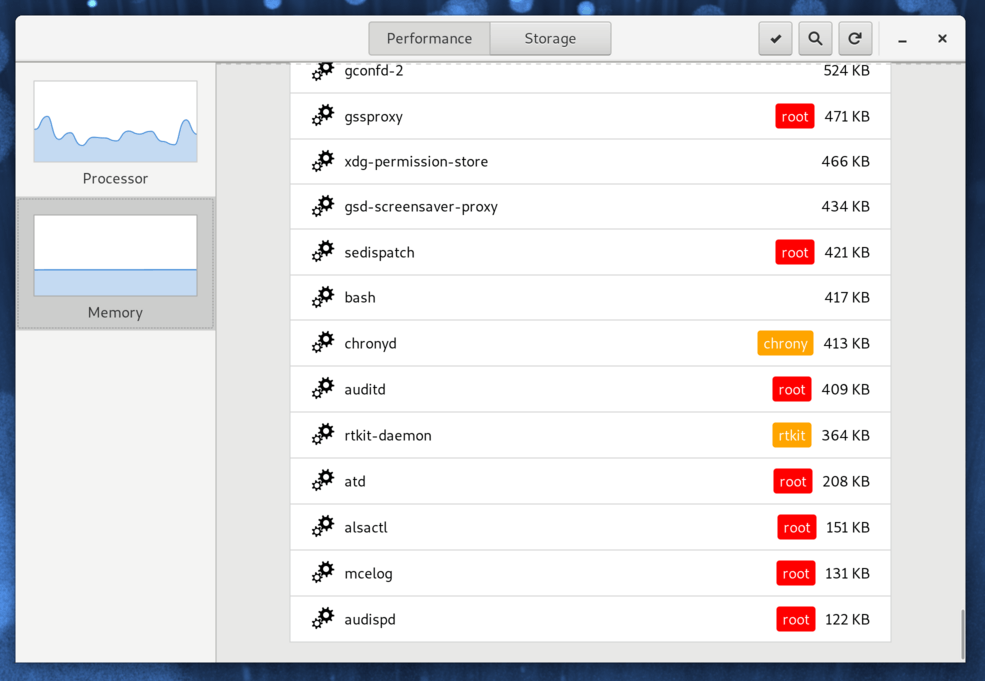Select the auditd process name
Image resolution: width=985 pixels, height=681 pixels.
(365, 389)
